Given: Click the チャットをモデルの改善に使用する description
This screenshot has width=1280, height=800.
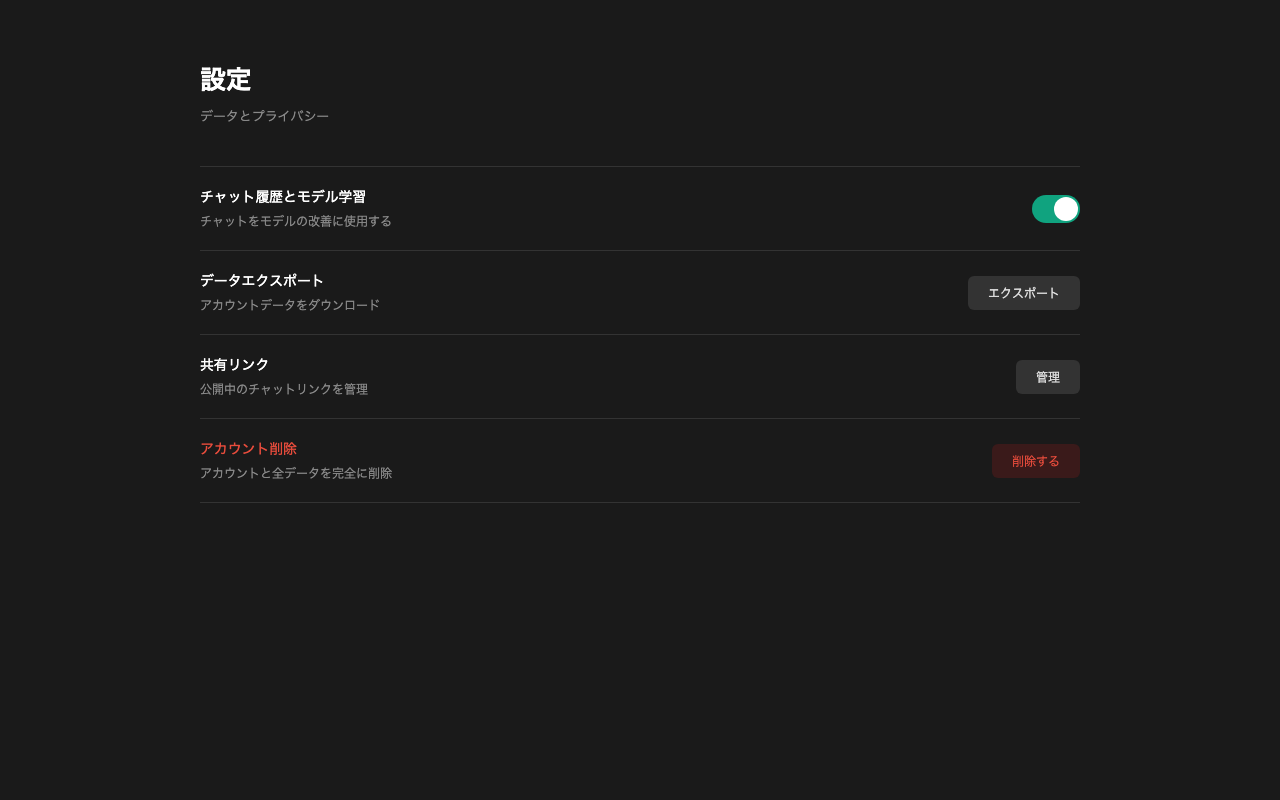Looking at the screenshot, I should click(x=296, y=221).
